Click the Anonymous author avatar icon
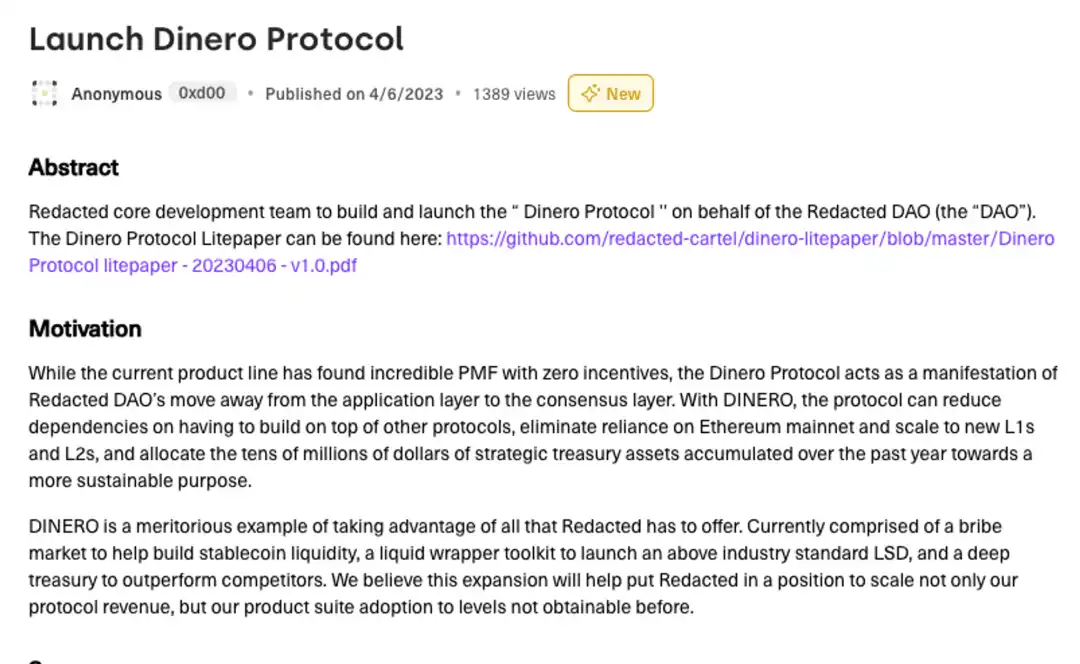 [44, 93]
